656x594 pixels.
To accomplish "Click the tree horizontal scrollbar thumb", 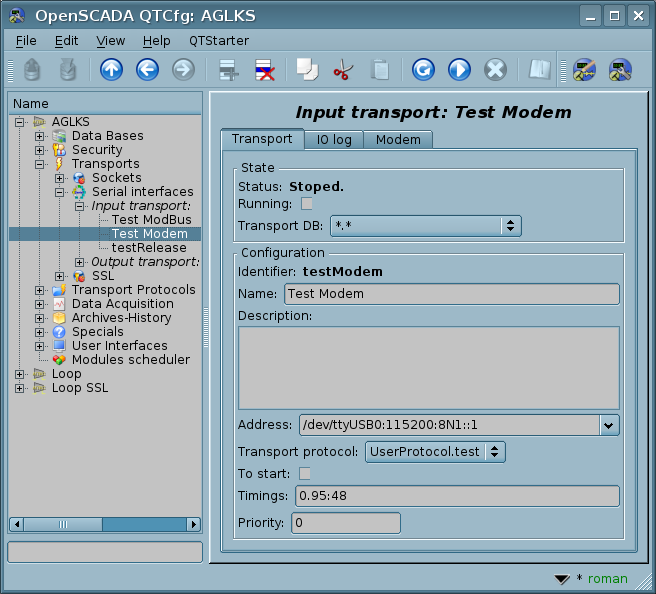I will [63, 525].
